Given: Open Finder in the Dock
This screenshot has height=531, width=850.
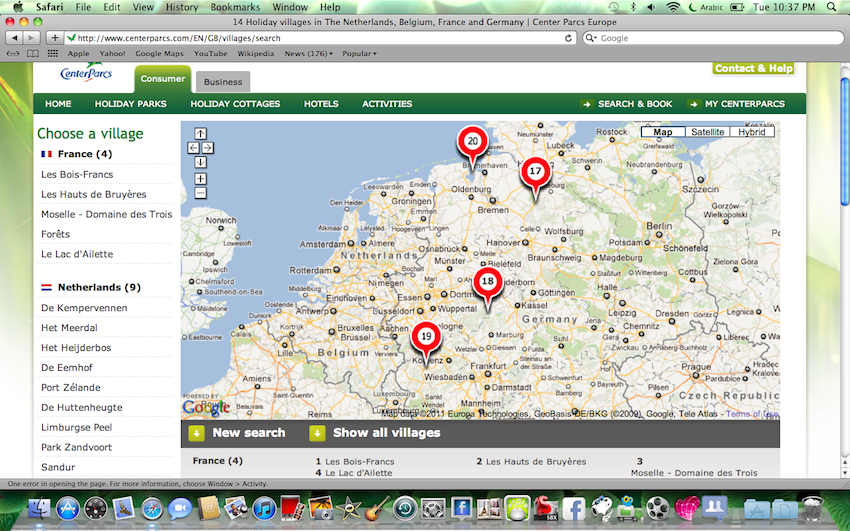Looking at the screenshot, I should (39, 509).
